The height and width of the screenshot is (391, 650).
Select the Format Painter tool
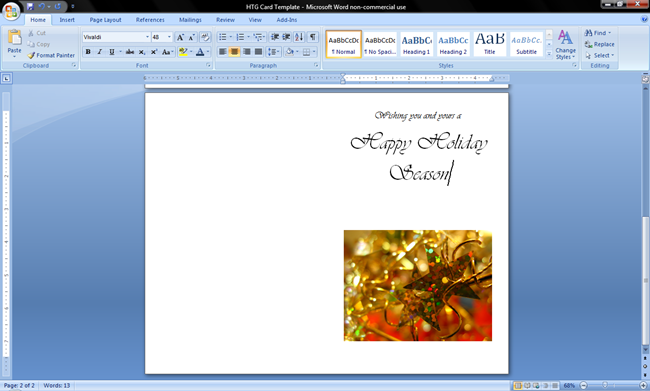click(51, 55)
